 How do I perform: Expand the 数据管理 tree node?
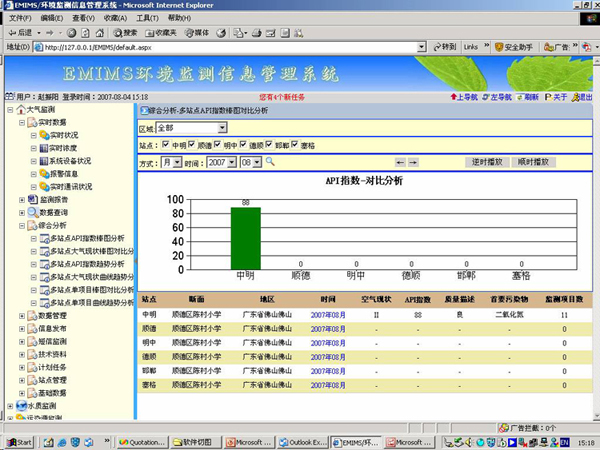tap(22, 316)
